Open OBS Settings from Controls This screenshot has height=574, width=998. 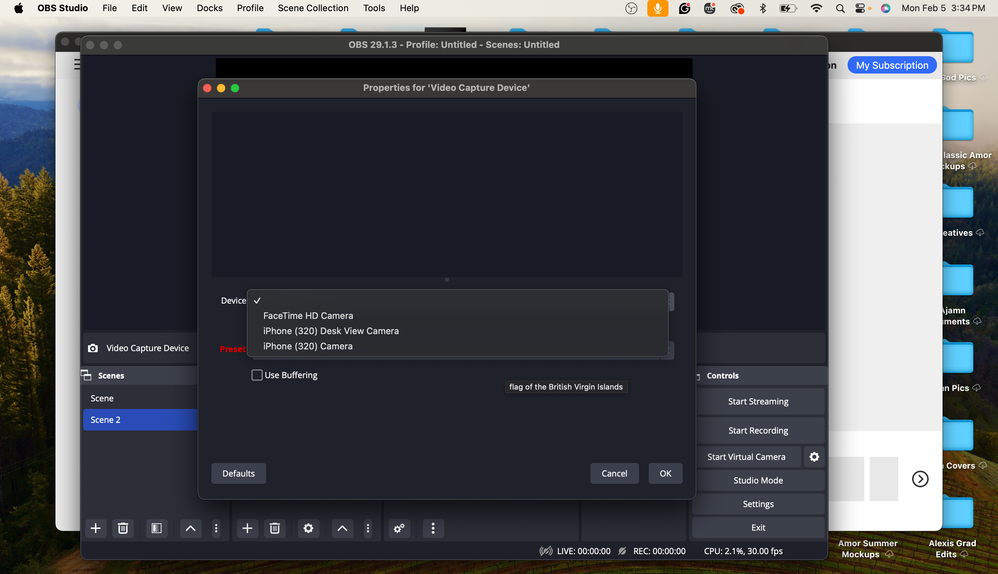coord(758,504)
